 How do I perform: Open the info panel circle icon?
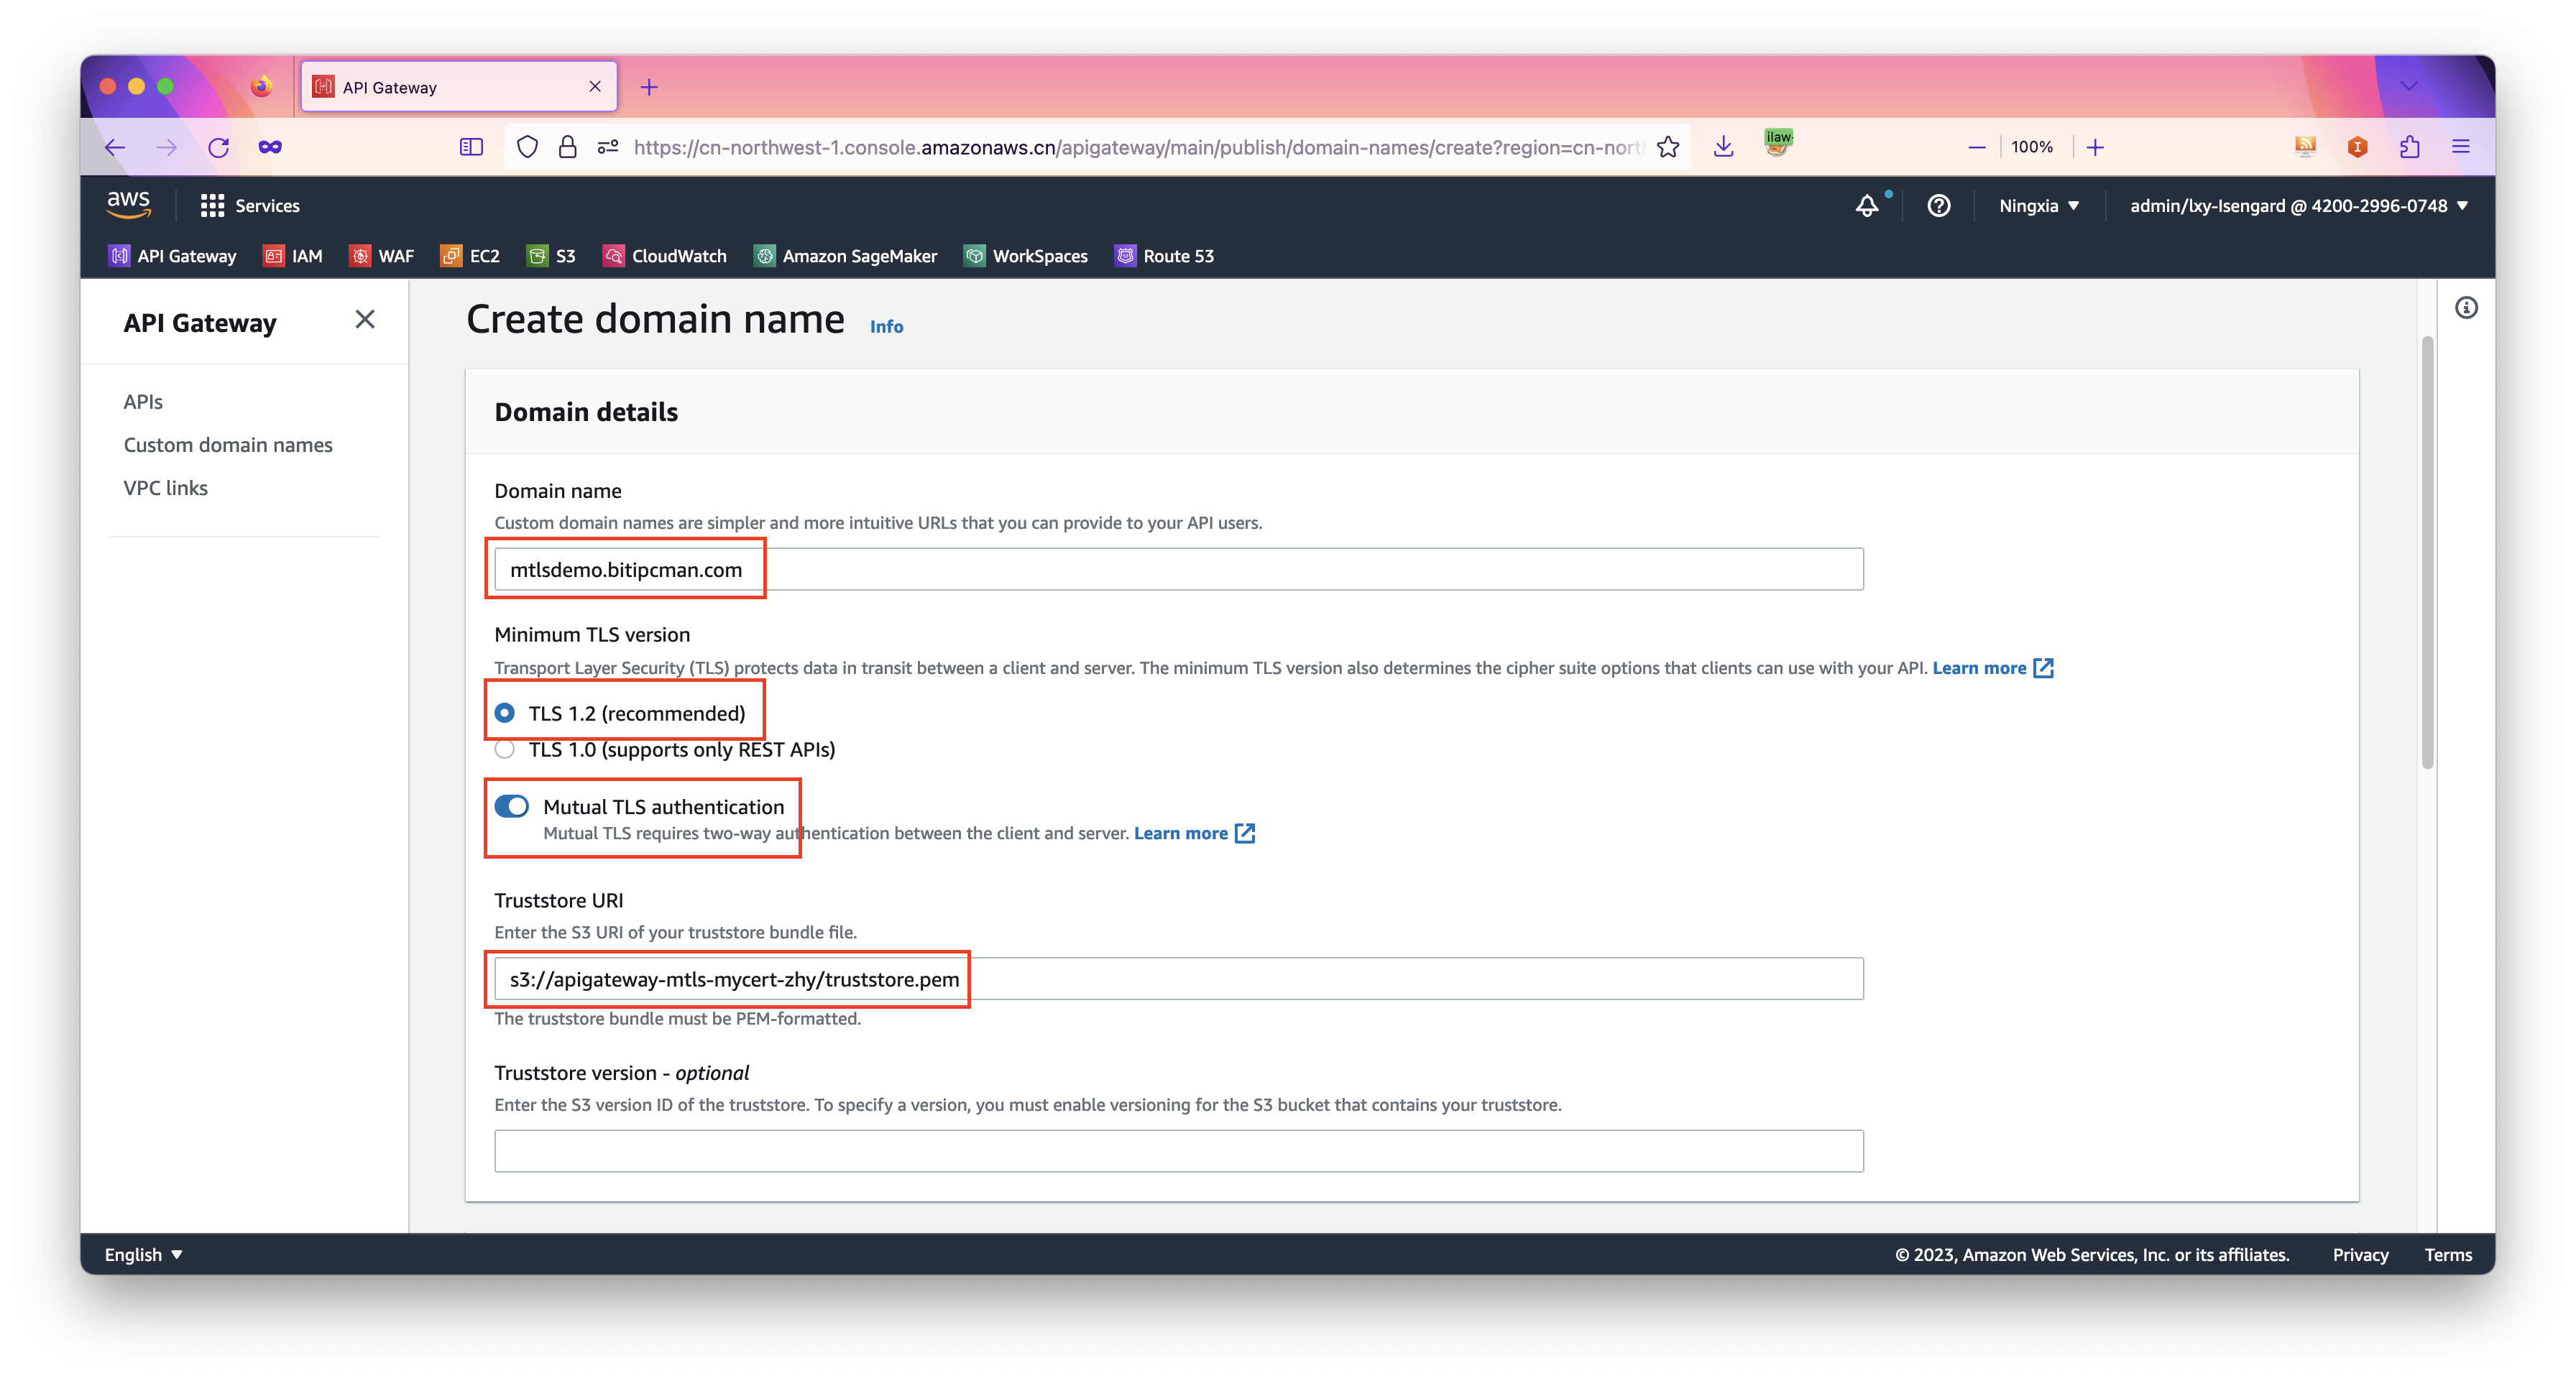2466,308
